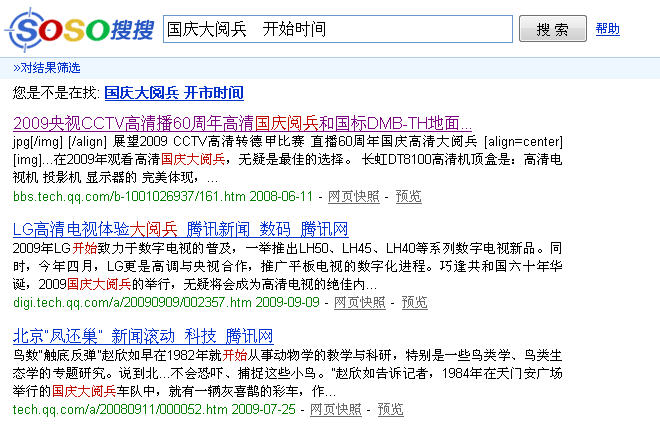Open 网页快照 for tech.qq.com/a/20080911 result
The width and height of the screenshot is (660, 425).
tap(335, 409)
